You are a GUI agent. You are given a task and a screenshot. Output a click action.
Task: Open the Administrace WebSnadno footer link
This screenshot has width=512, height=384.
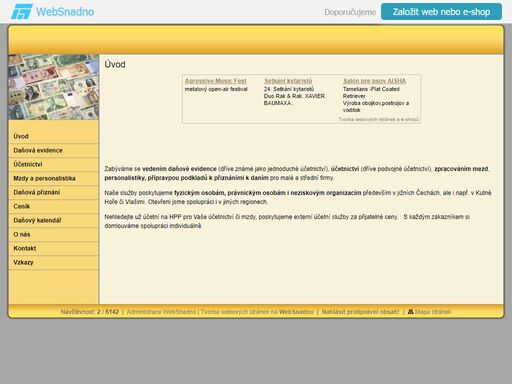click(161, 312)
